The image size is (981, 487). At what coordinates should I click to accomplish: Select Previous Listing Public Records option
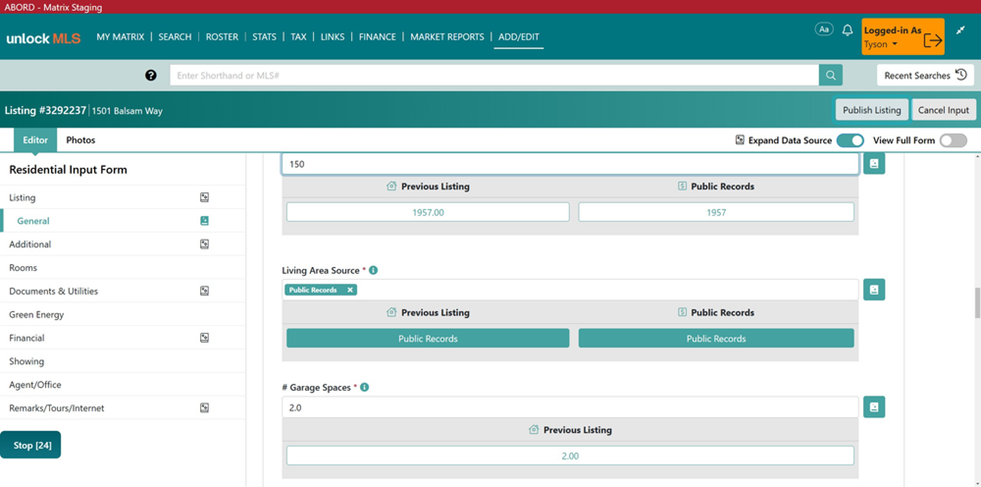pyautogui.click(x=428, y=339)
